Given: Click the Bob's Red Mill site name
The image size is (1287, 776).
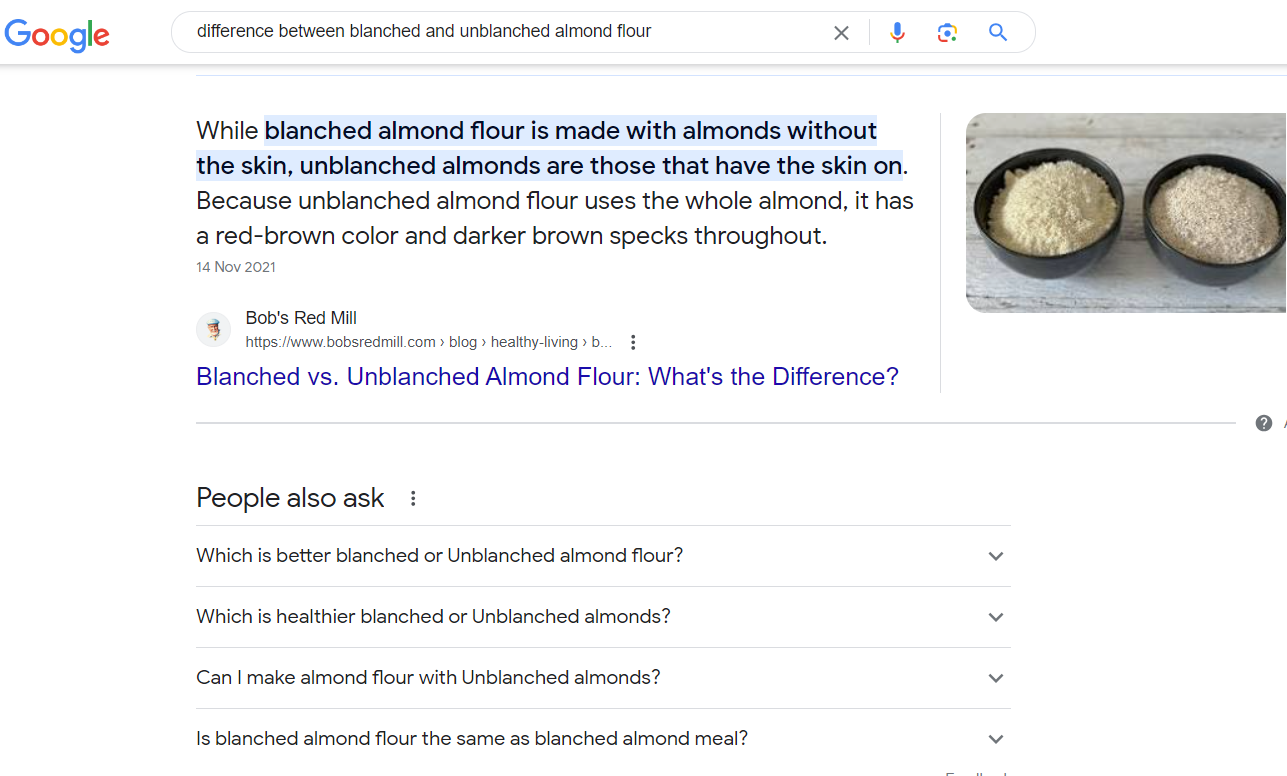Looking at the screenshot, I should point(301,318).
